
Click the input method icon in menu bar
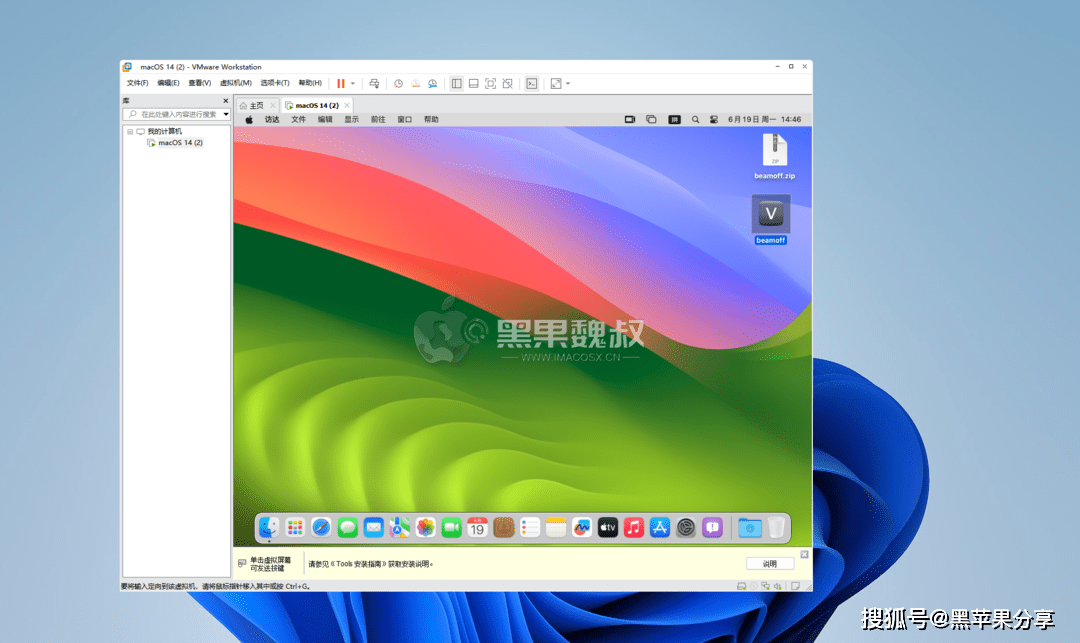(x=674, y=120)
